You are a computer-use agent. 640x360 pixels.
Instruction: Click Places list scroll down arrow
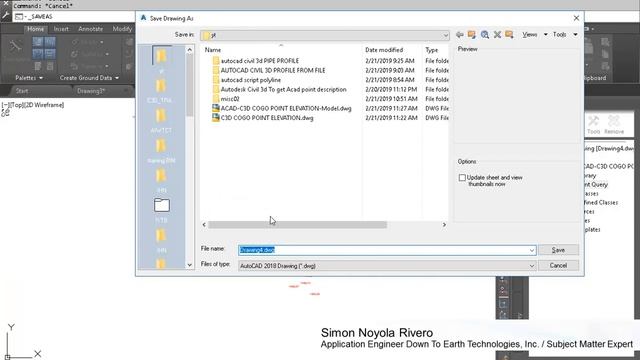[x=189, y=265]
